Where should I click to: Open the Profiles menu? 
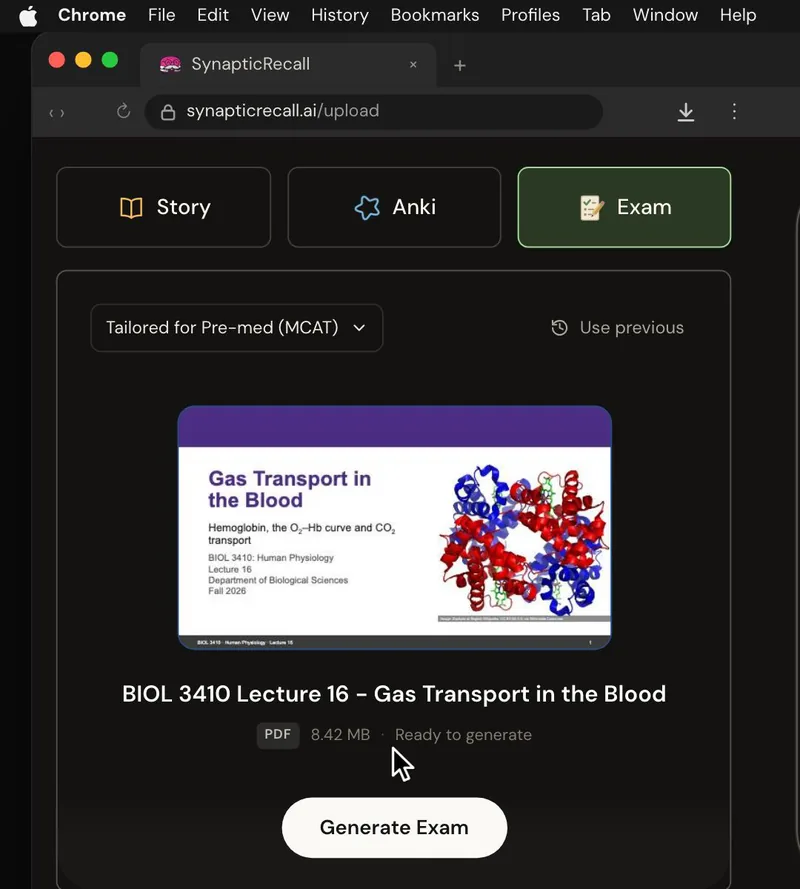[530, 15]
